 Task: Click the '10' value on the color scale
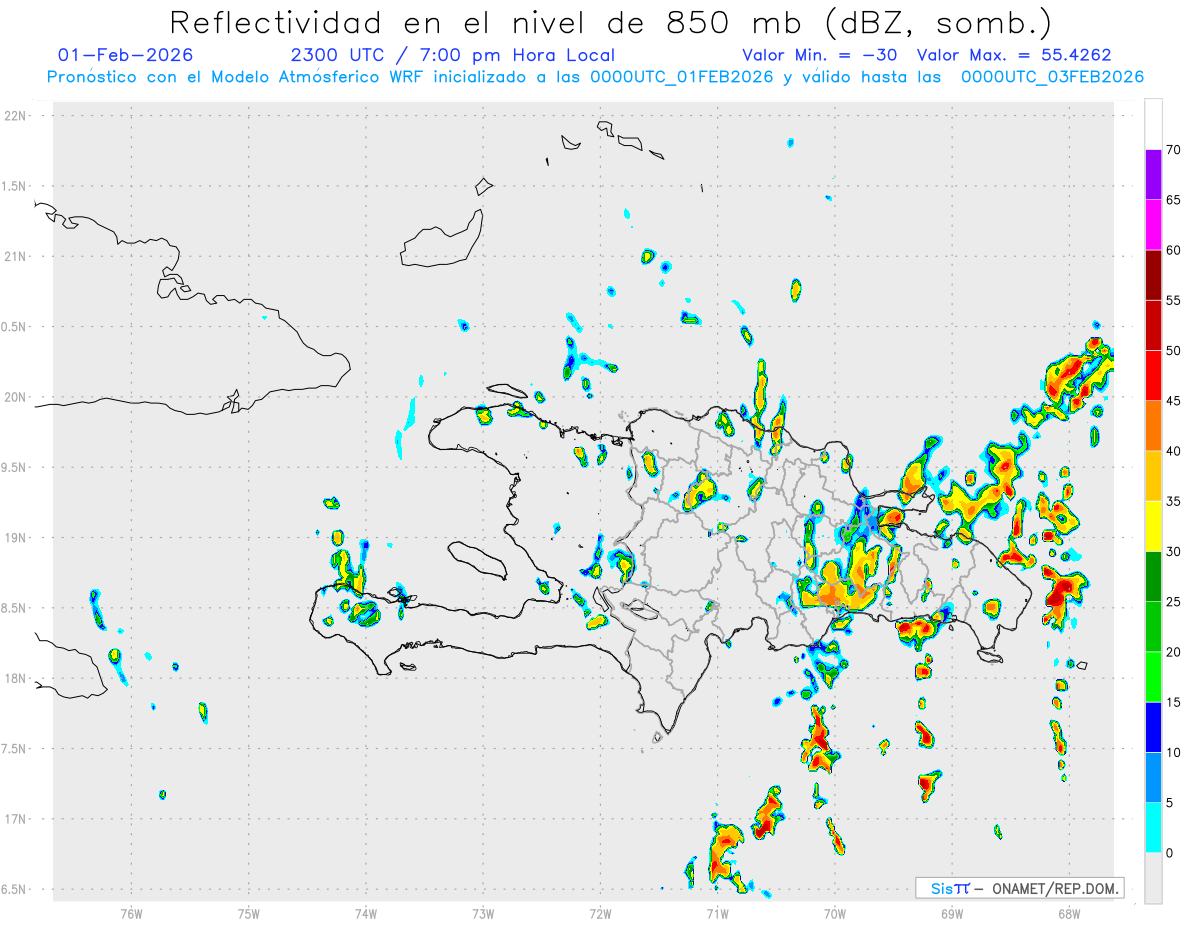pyautogui.click(x=1174, y=753)
